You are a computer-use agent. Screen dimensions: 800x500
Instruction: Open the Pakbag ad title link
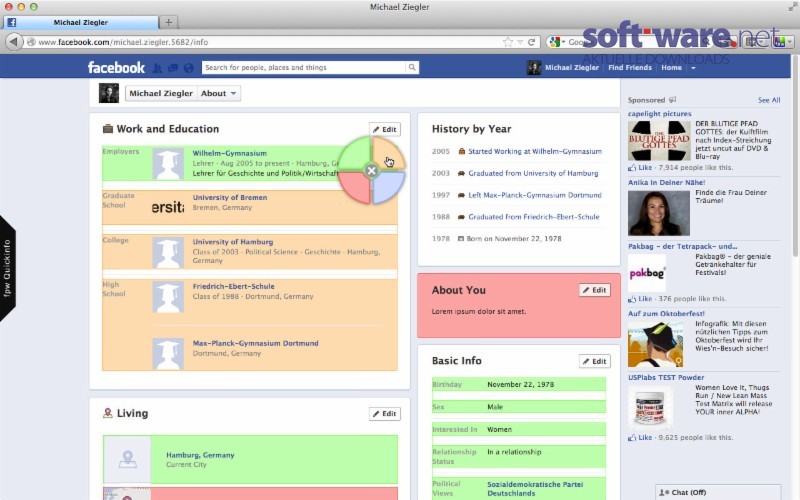coord(682,246)
